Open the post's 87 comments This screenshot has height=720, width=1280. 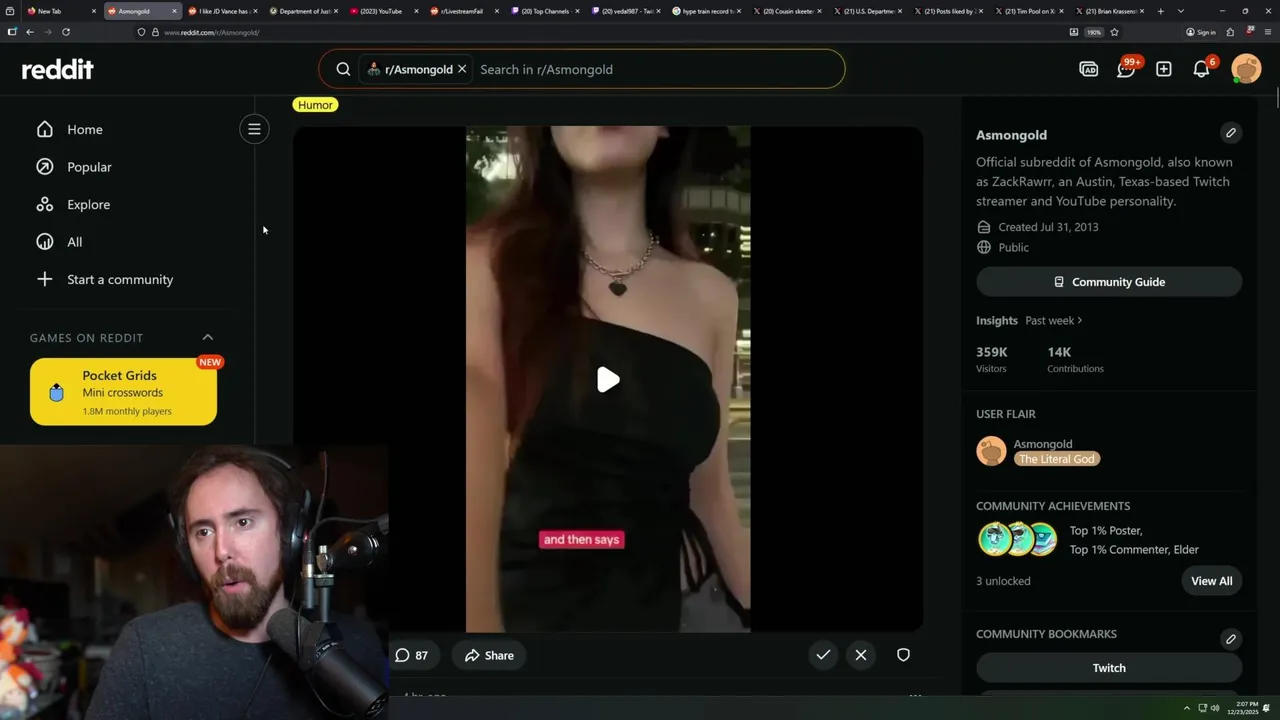click(411, 655)
